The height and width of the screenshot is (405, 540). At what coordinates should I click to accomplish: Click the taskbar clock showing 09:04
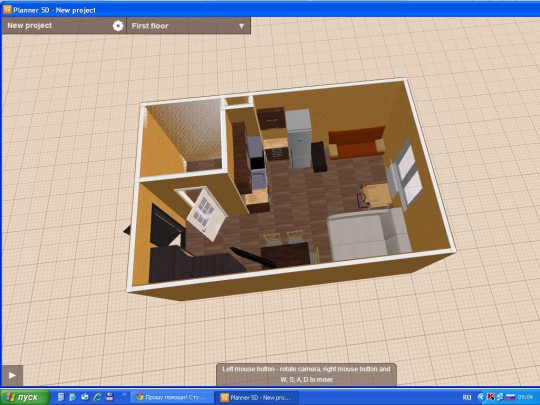[x=525, y=397]
